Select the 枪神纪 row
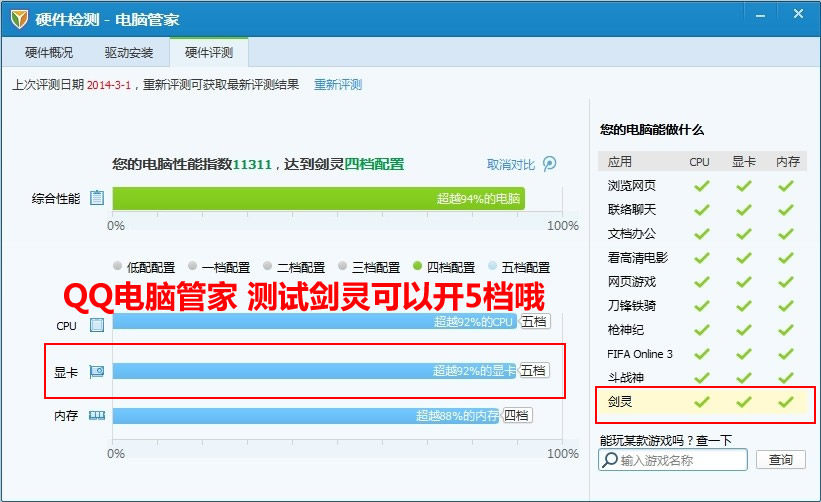 (x=702, y=330)
